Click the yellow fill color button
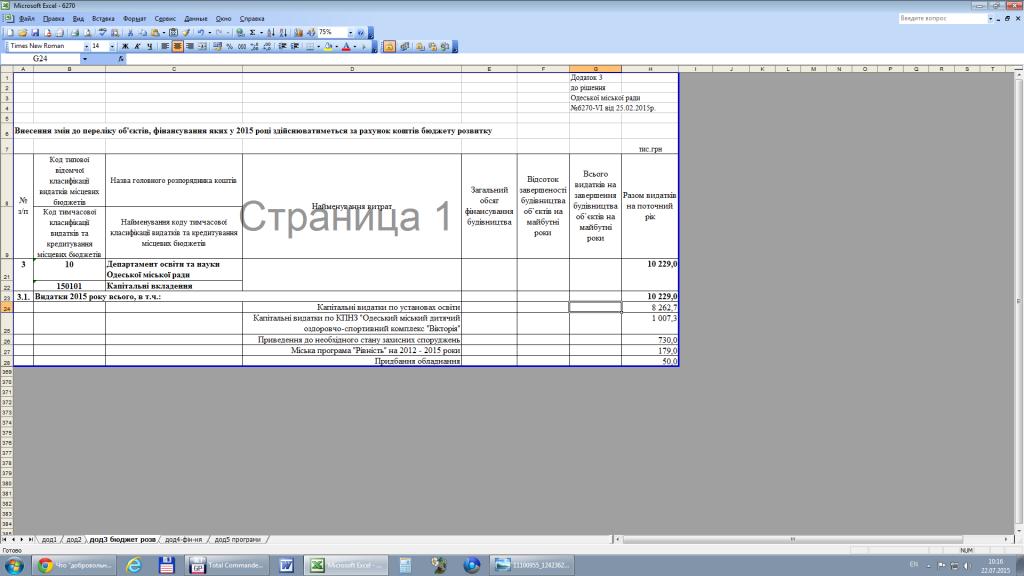 [x=328, y=46]
